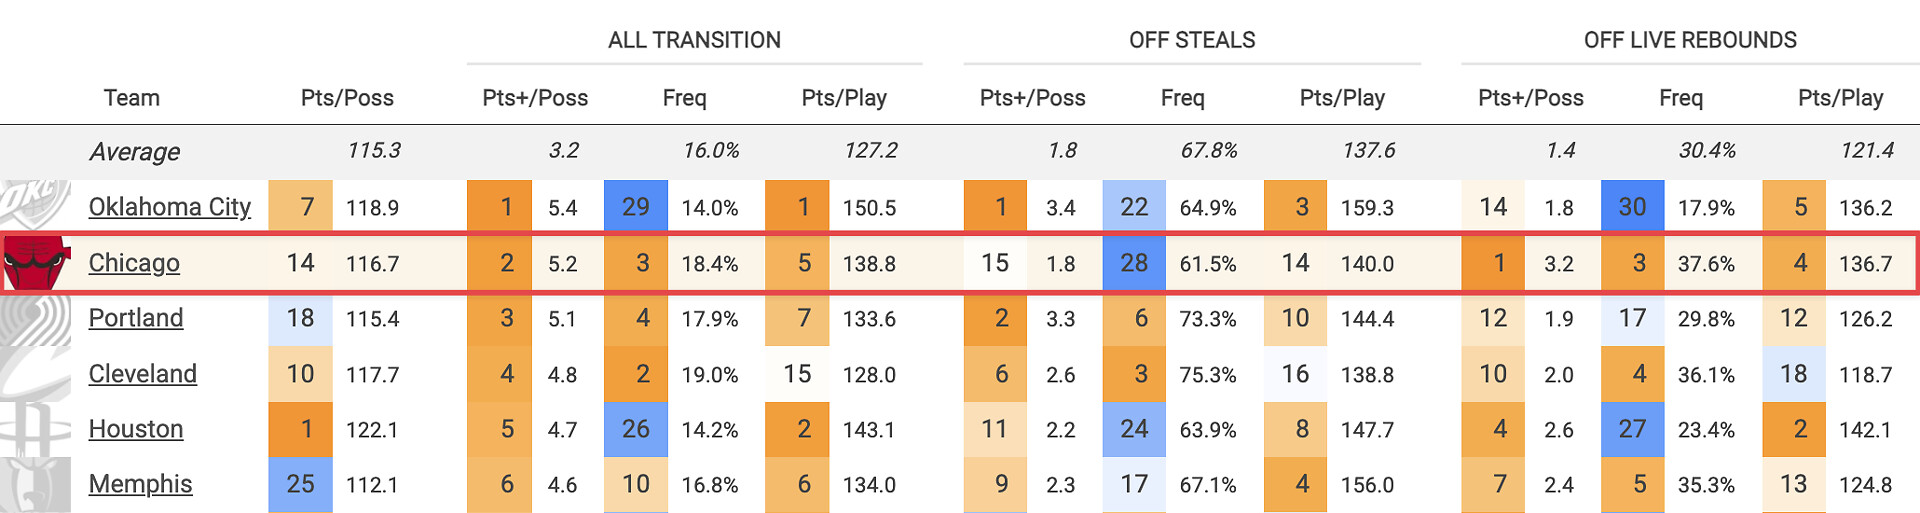Click the Oklahoma City Thunder logo
This screenshot has height=513, width=1920.
36,207
